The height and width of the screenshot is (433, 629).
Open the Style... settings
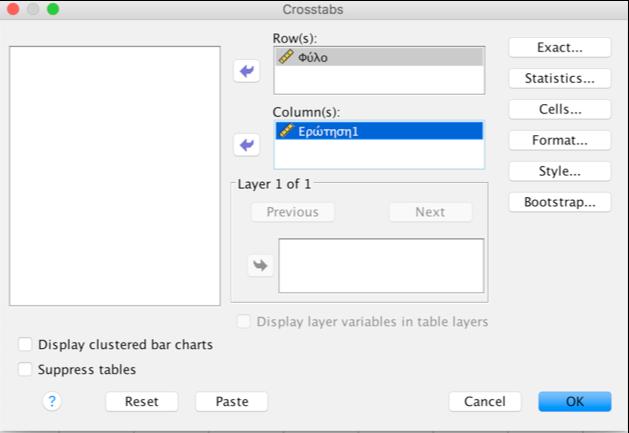(x=560, y=171)
